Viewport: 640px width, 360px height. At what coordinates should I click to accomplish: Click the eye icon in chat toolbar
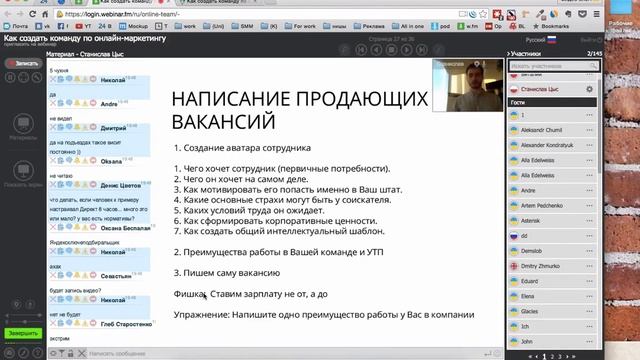pos(53,353)
